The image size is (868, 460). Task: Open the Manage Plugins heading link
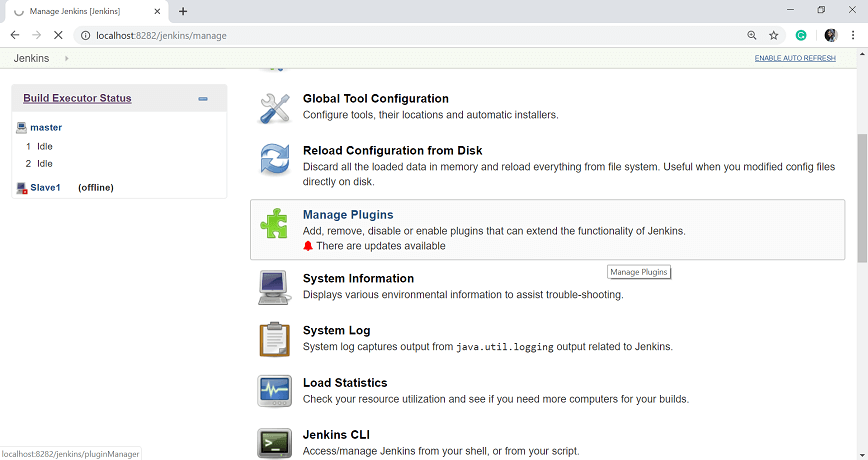348,215
